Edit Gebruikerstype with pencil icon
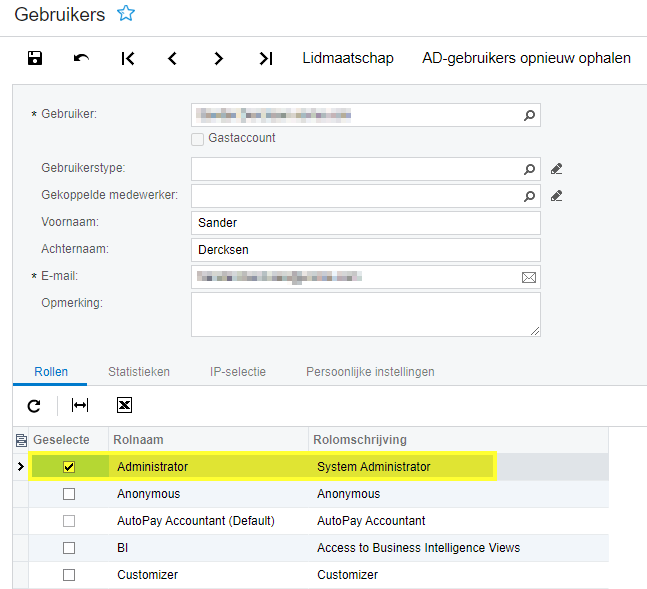Screen dimensions: 647x589 click(x=557, y=169)
